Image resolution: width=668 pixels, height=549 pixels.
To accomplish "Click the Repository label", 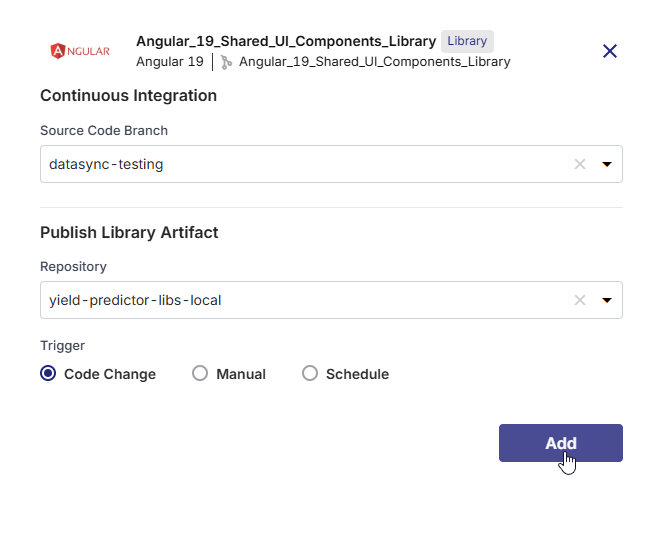I will tap(73, 267).
